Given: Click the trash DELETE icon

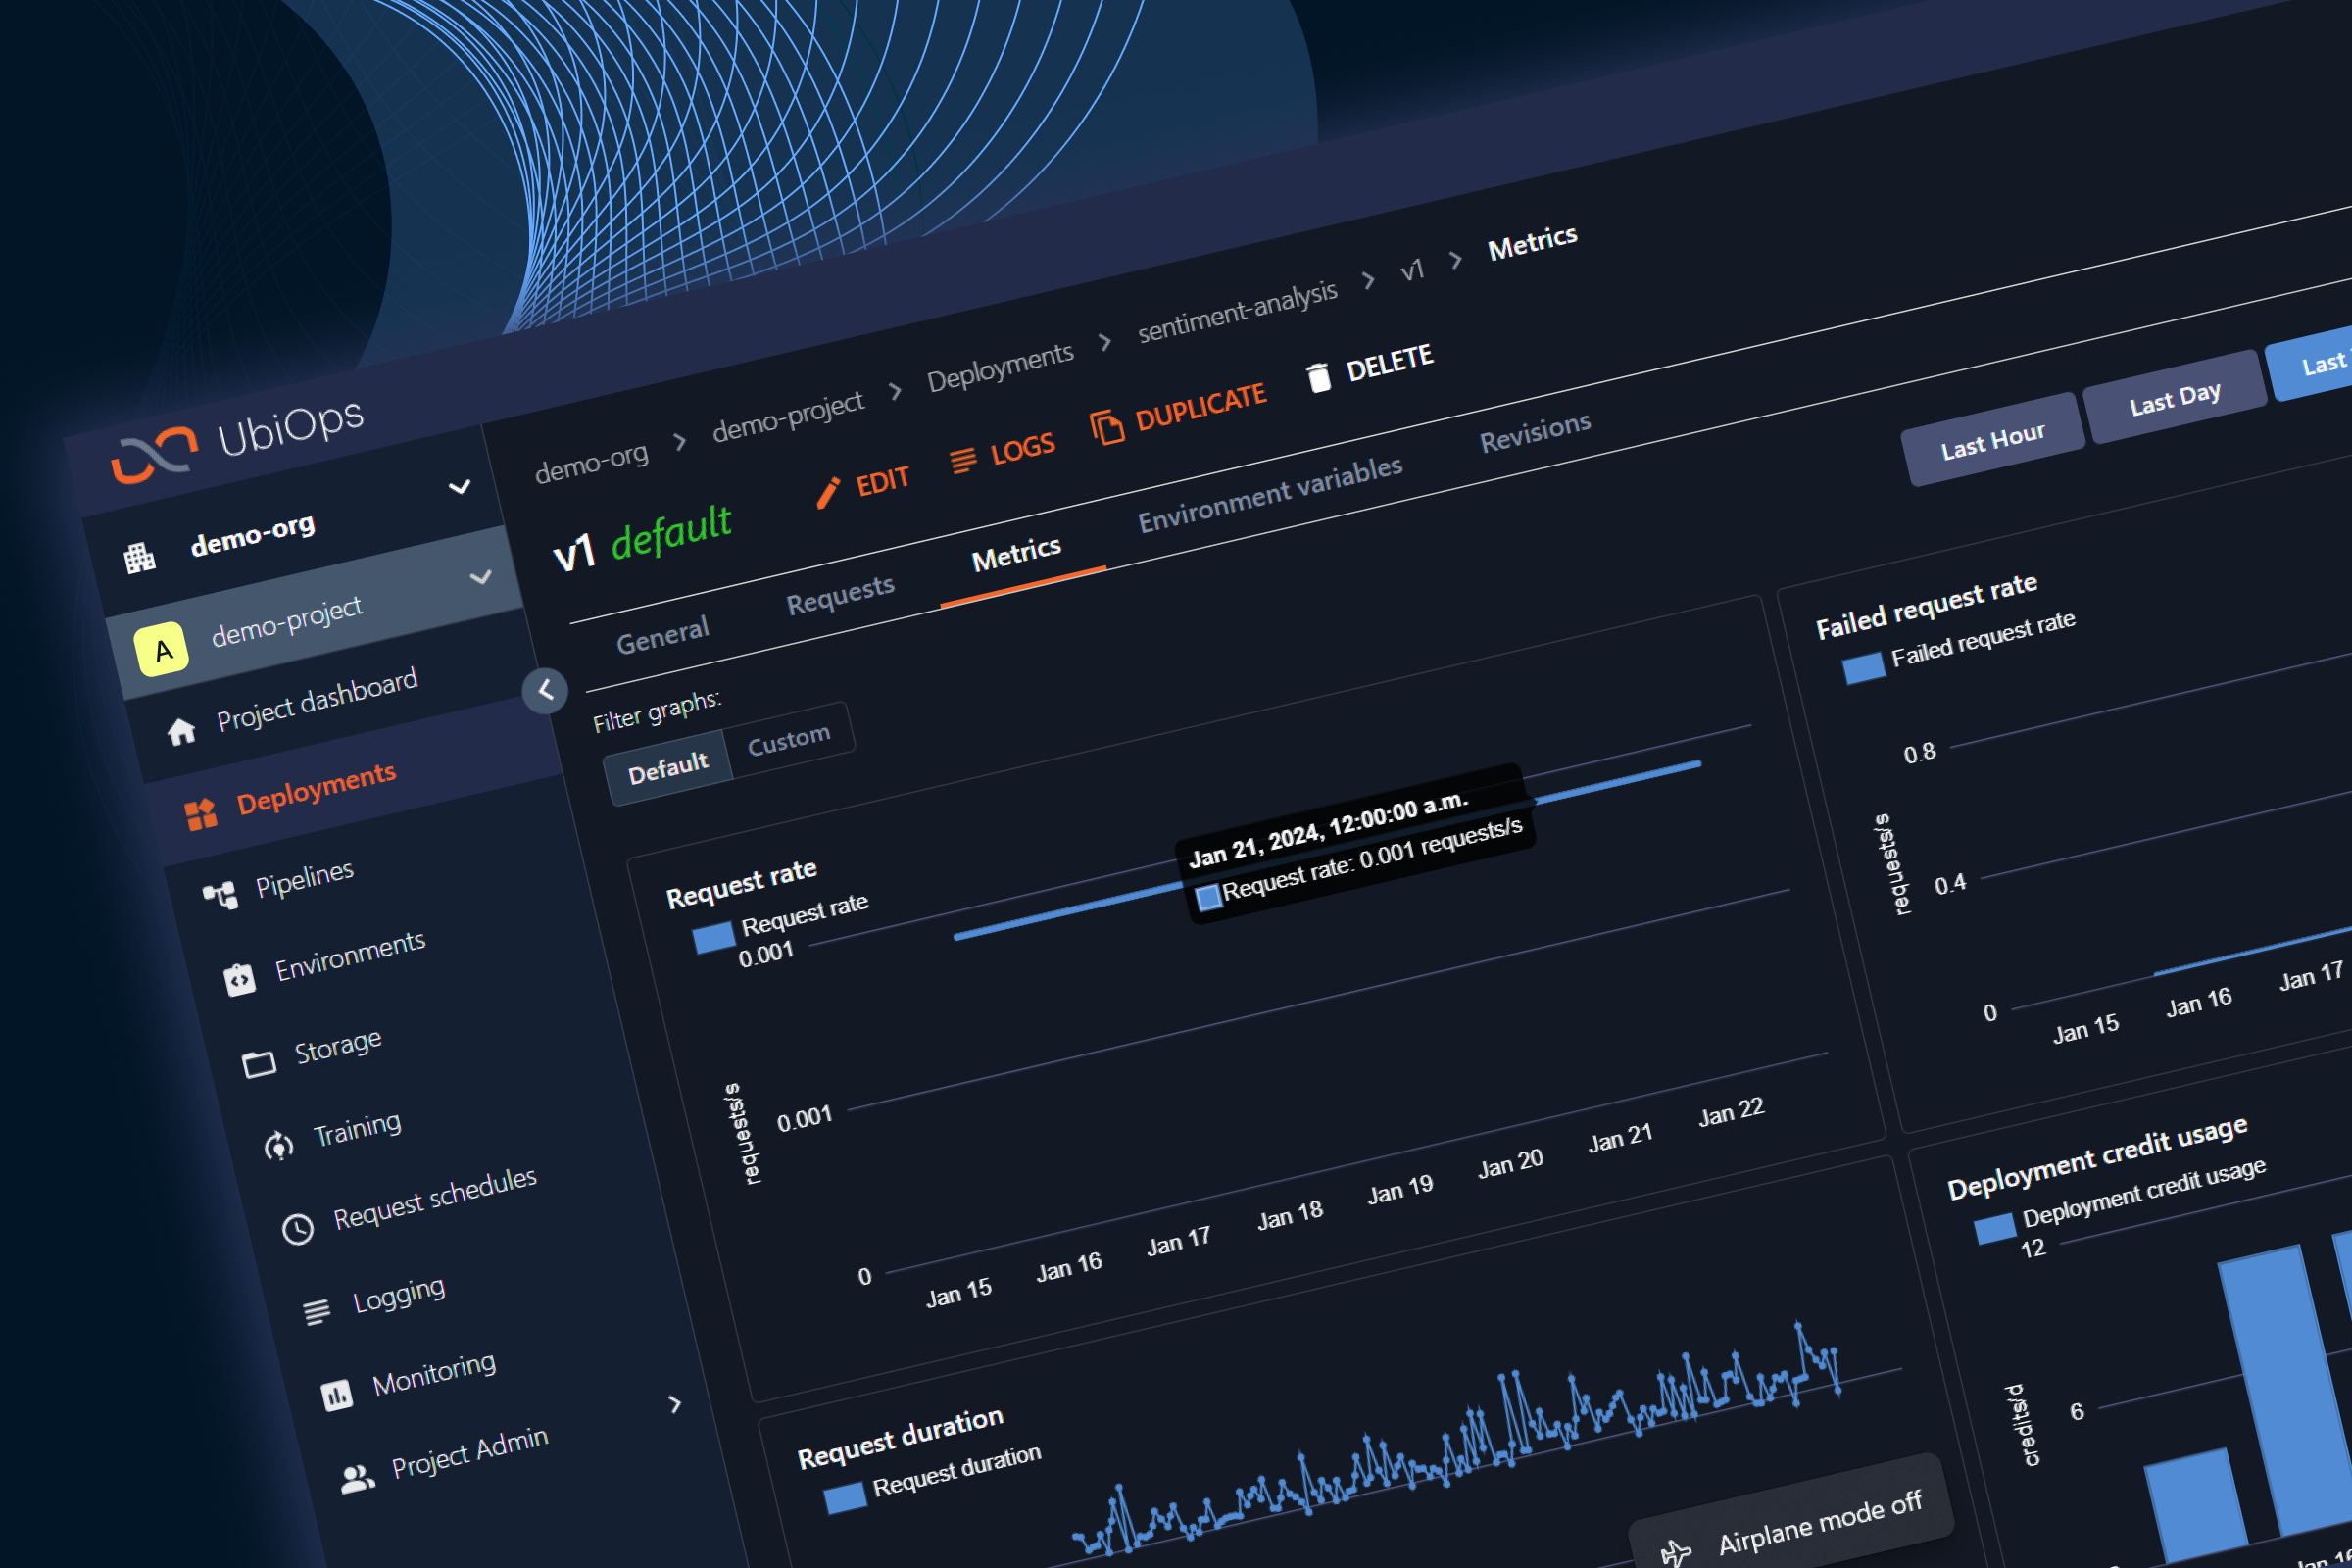Looking at the screenshot, I should point(1319,377).
